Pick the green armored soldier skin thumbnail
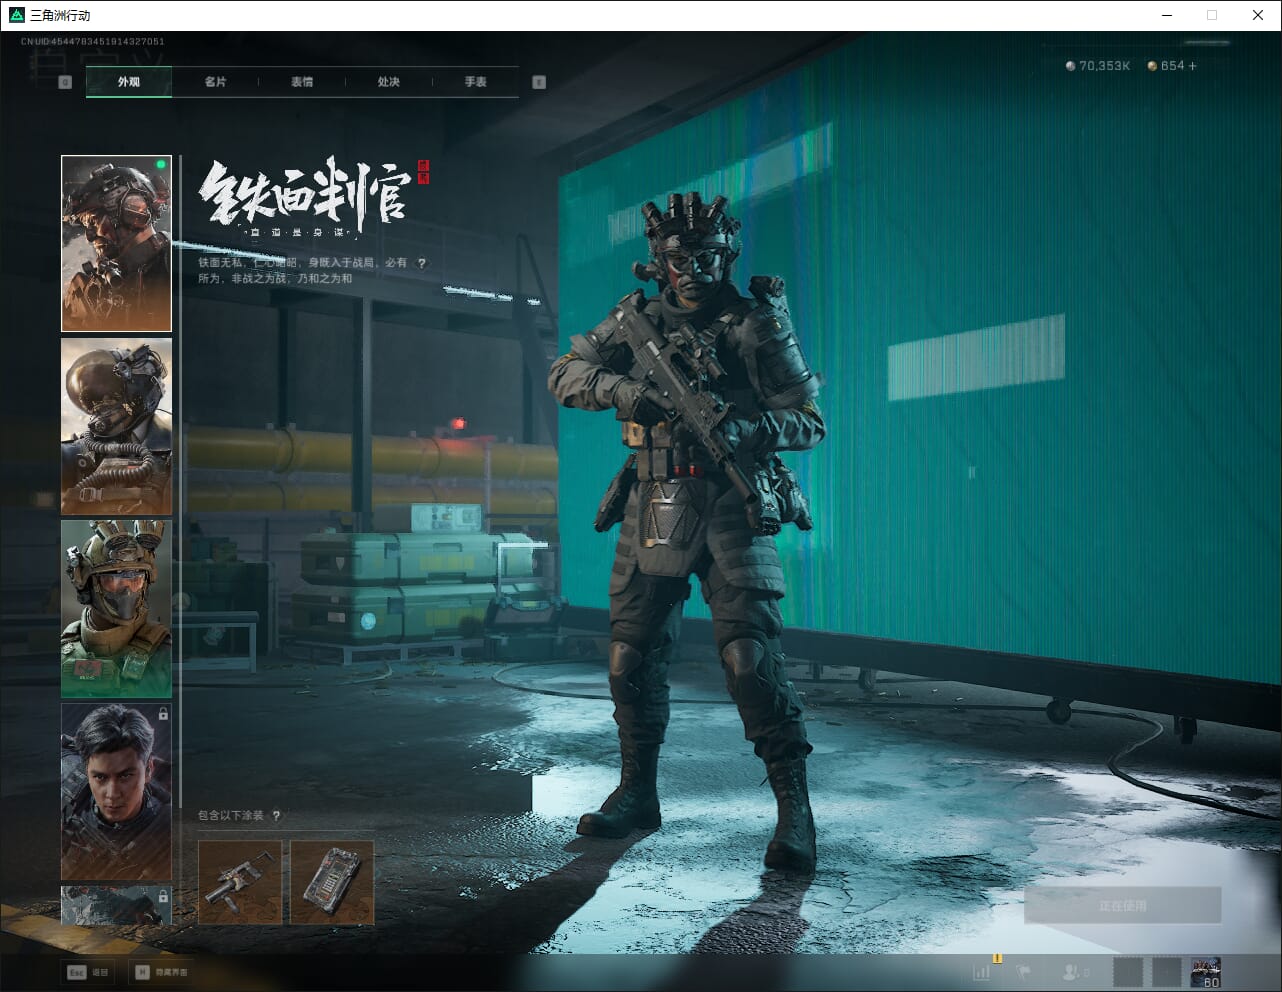The height and width of the screenshot is (992, 1282). click(x=116, y=608)
